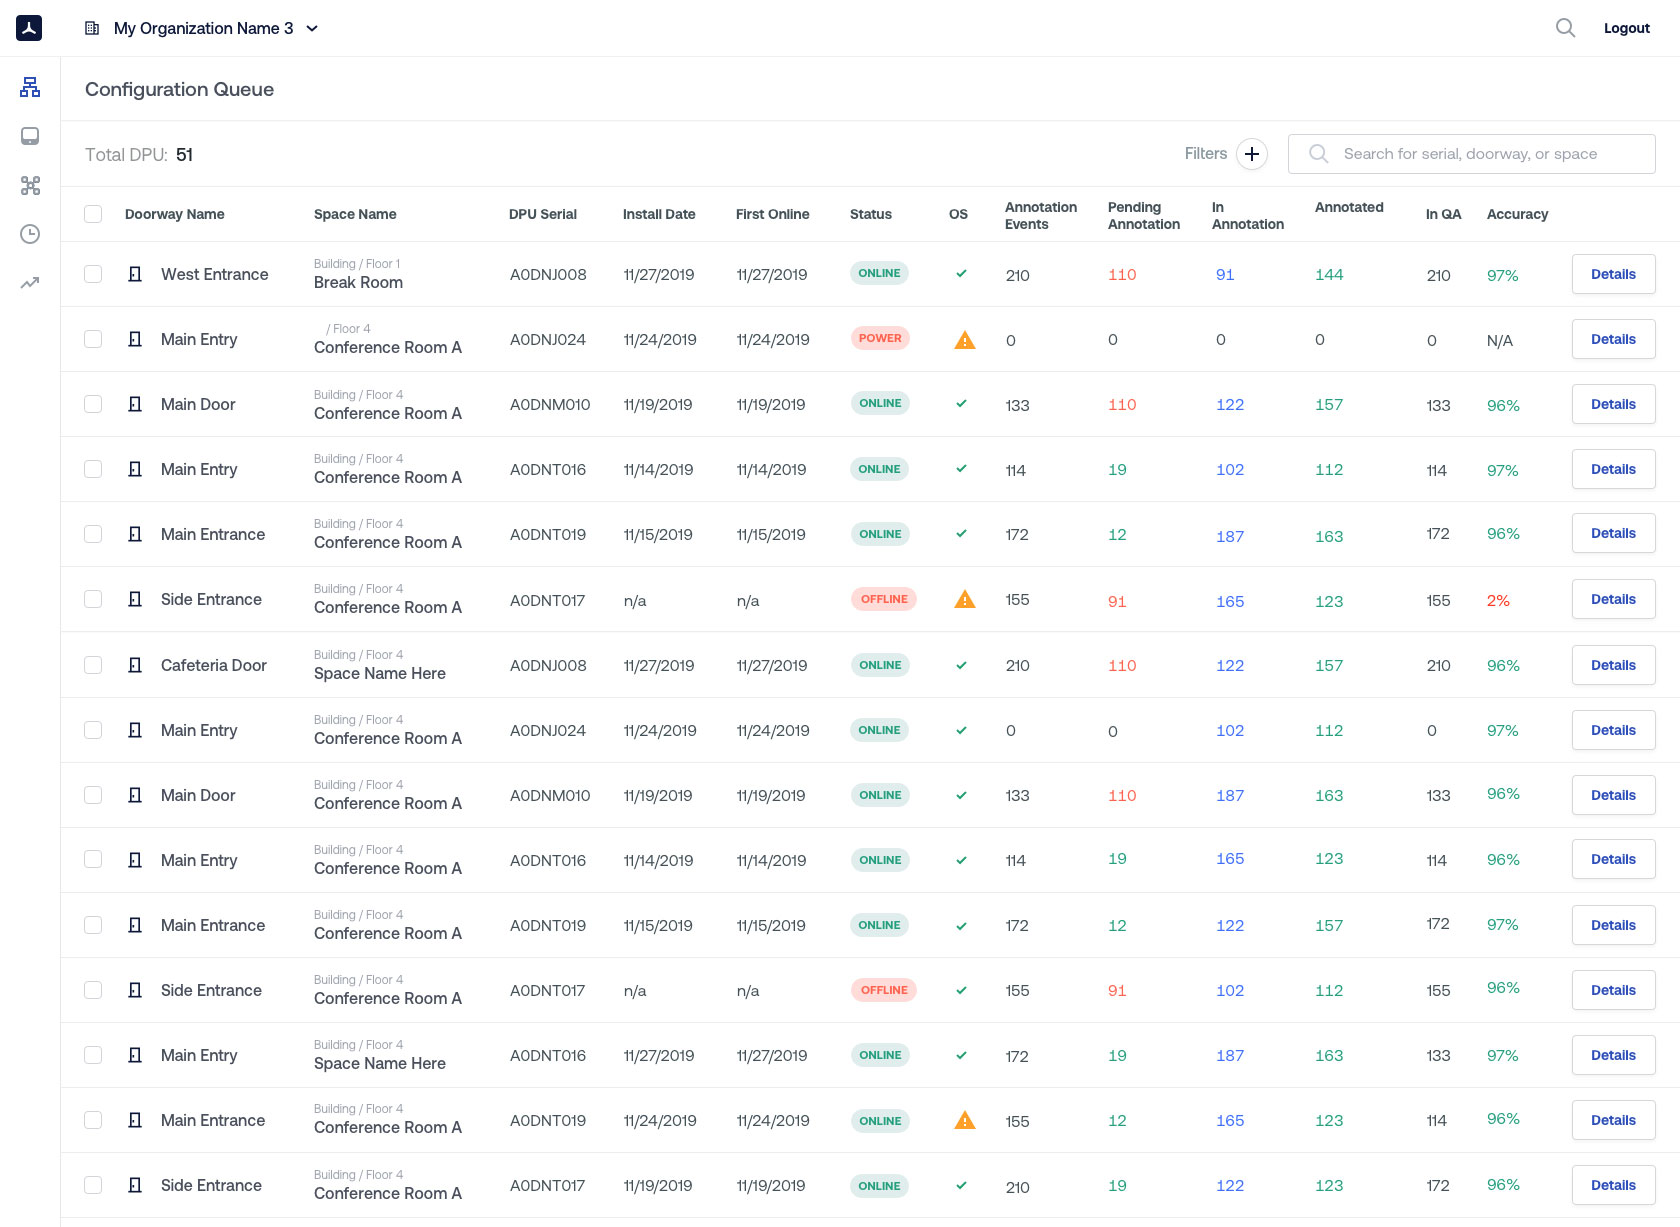Click the app logo in top-left corner

pyautogui.click(x=29, y=28)
